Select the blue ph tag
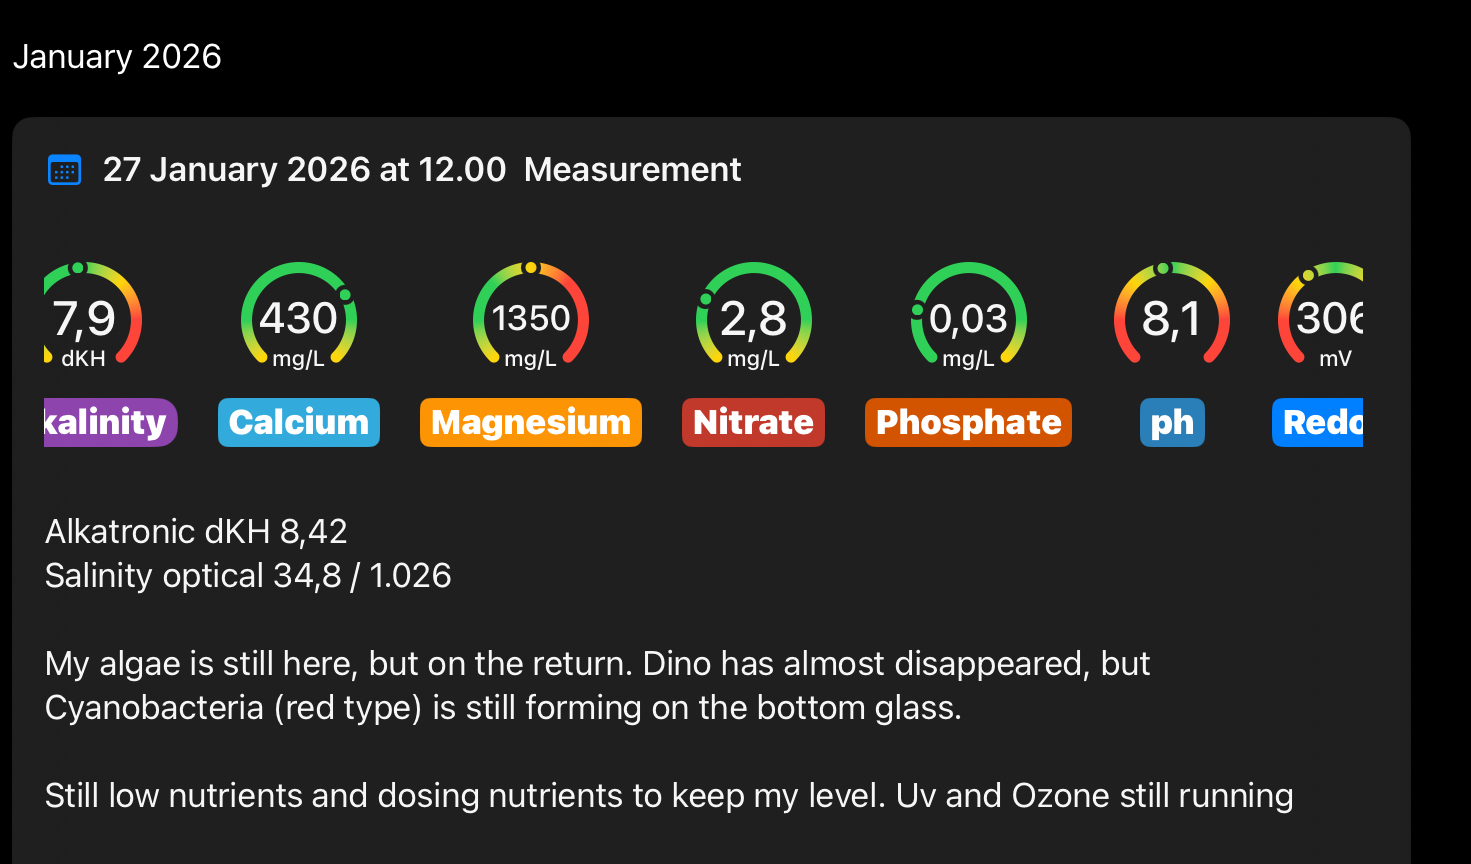The image size is (1471, 864). click(1172, 422)
